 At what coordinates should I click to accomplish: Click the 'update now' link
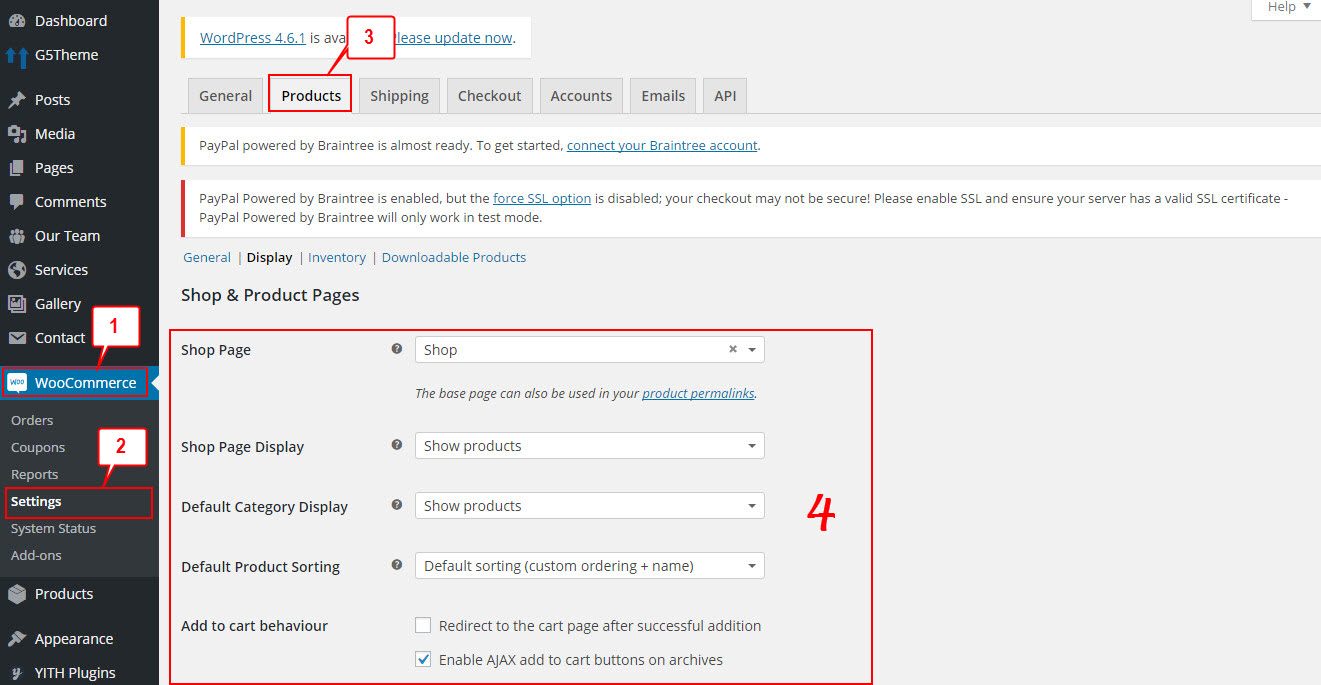coord(455,38)
